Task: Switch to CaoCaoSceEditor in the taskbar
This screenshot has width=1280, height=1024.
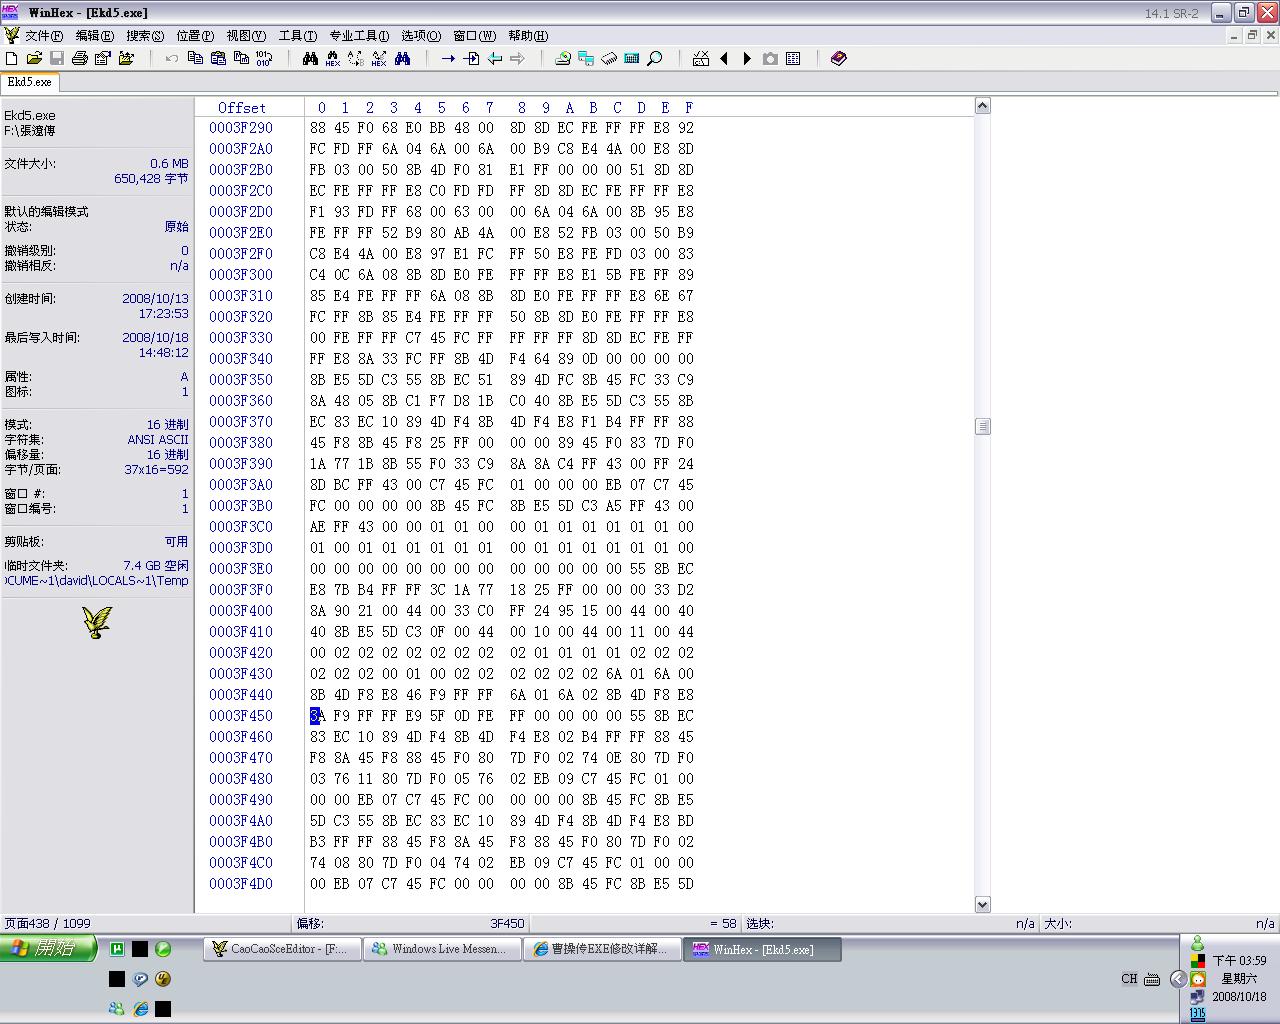Action: click(x=281, y=949)
